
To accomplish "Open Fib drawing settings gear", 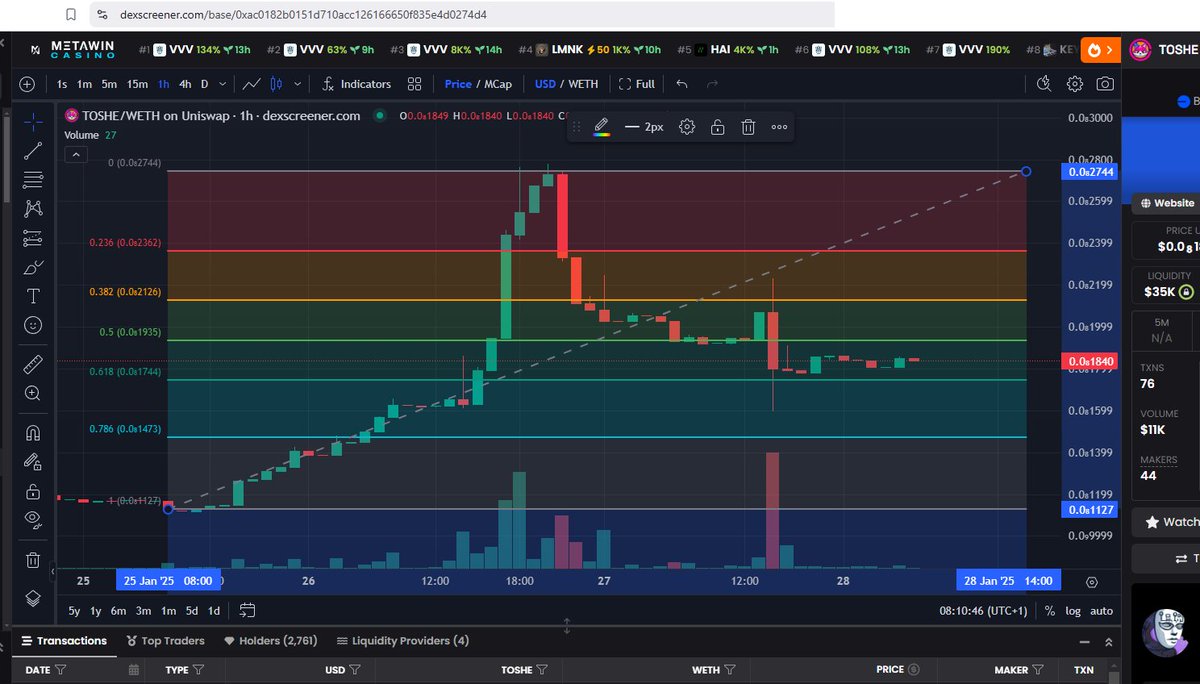I will pyautogui.click(x=687, y=127).
